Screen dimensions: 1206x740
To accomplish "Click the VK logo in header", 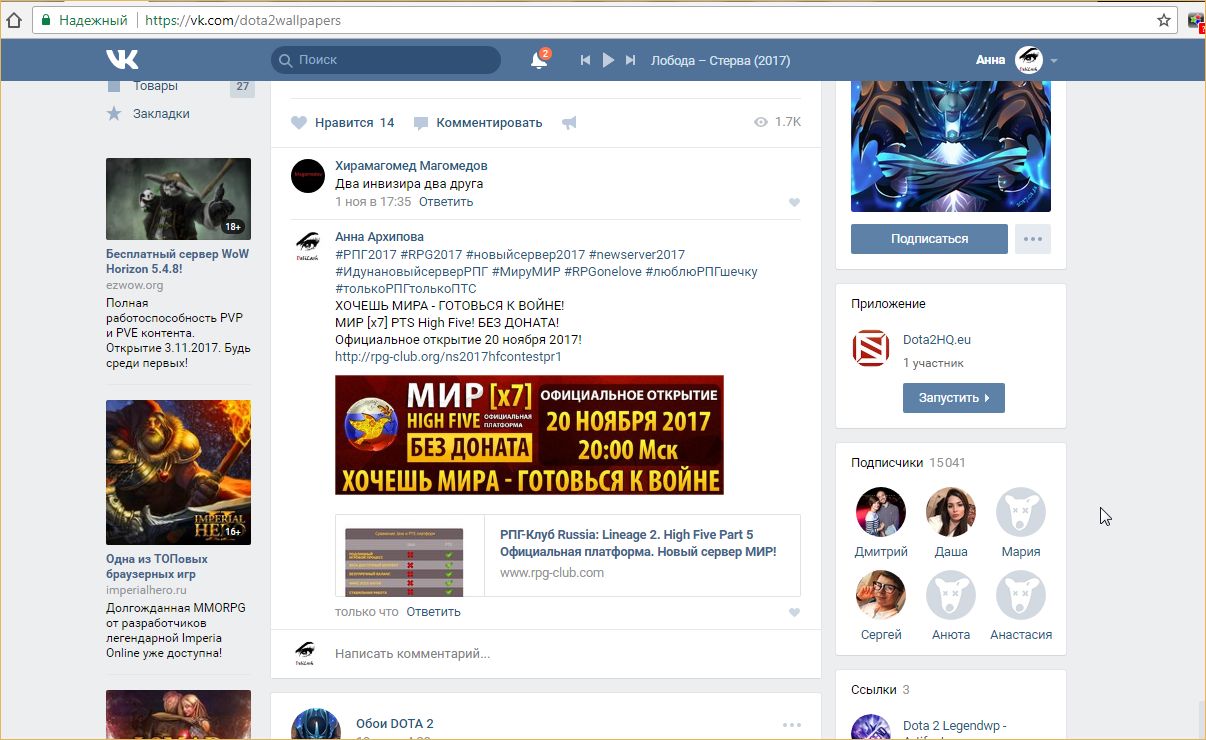I will [x=122, y=59].
